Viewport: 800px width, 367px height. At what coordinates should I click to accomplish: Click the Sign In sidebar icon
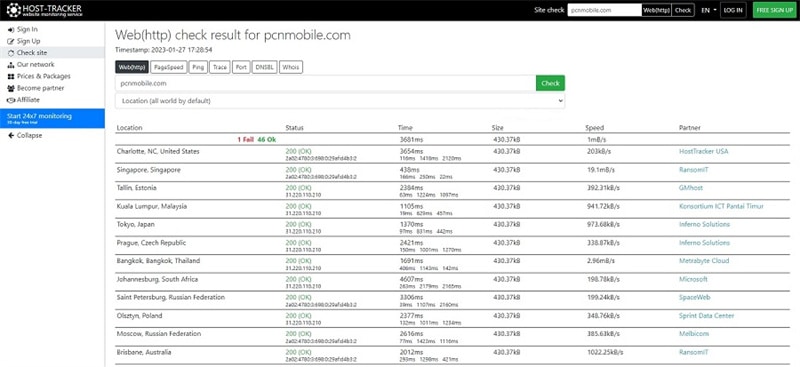pos(11,30)
